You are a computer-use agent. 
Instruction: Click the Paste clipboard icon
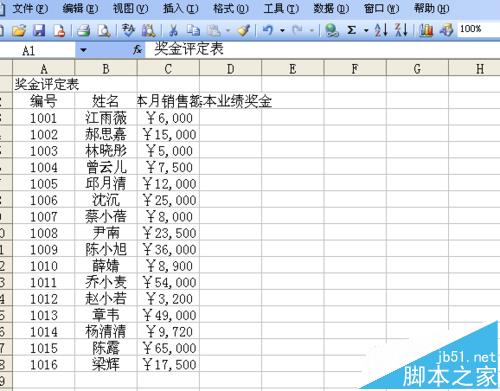(214, 31)
